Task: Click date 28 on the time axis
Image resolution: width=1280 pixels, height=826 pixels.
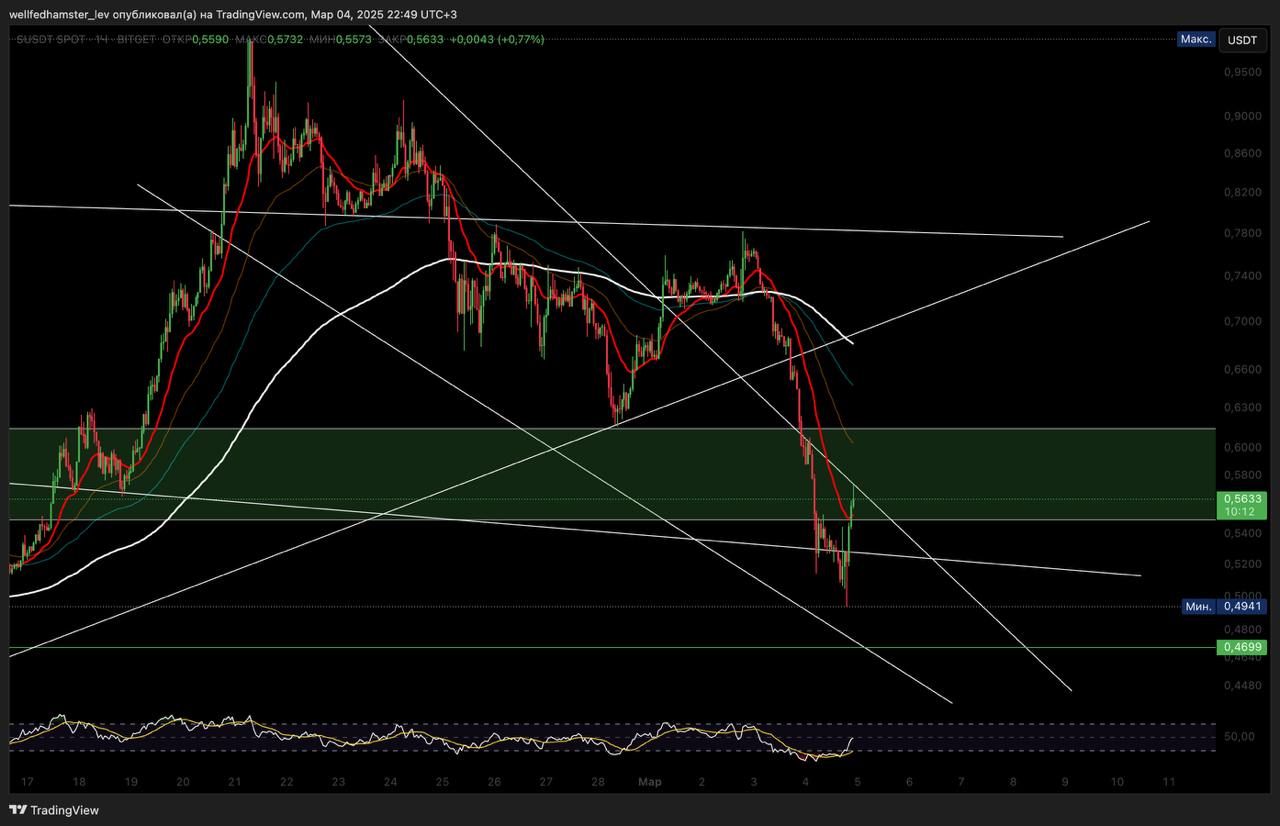Action: click(x=598, y=783)
